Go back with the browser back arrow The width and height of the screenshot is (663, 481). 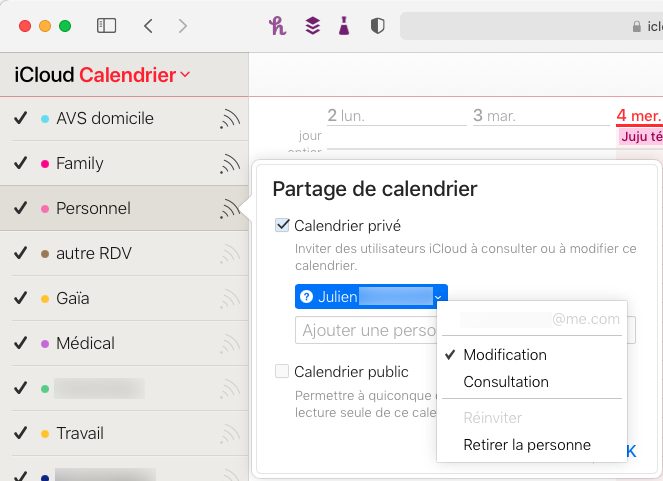pyautogui.click(x=148, y=26)
